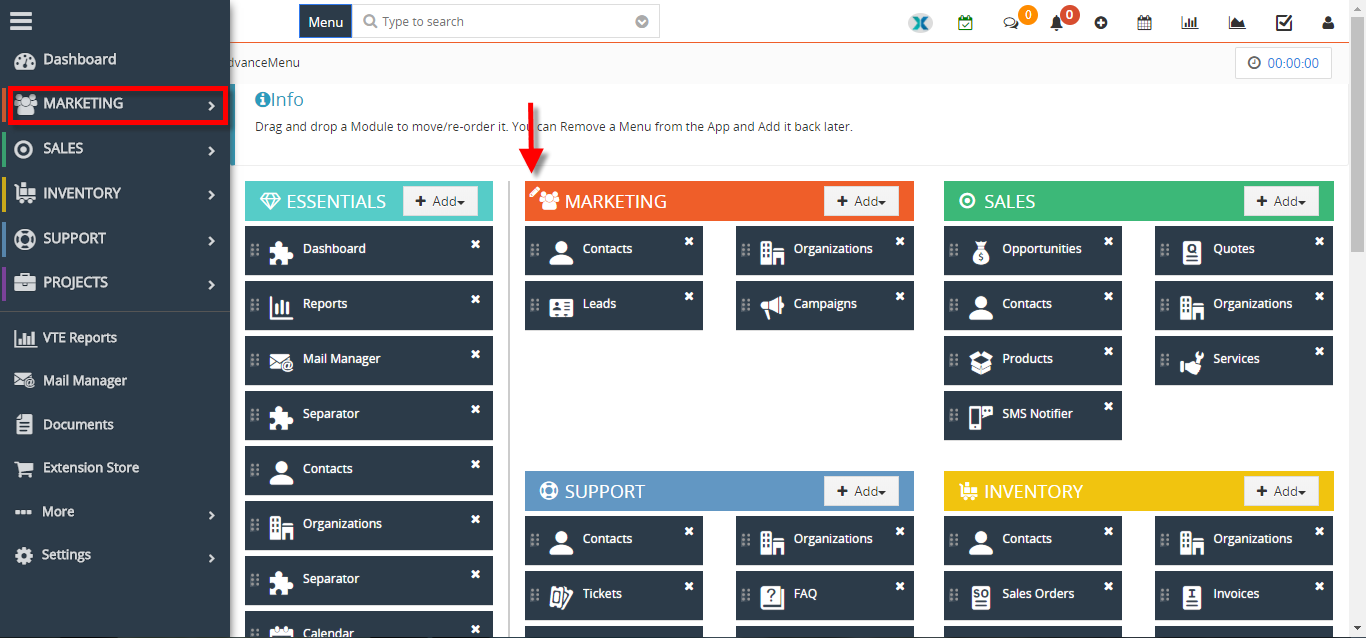This screenshot has width=1366, height=638.
Task: Expand the More sidebar menu
Action: (115, 512)
